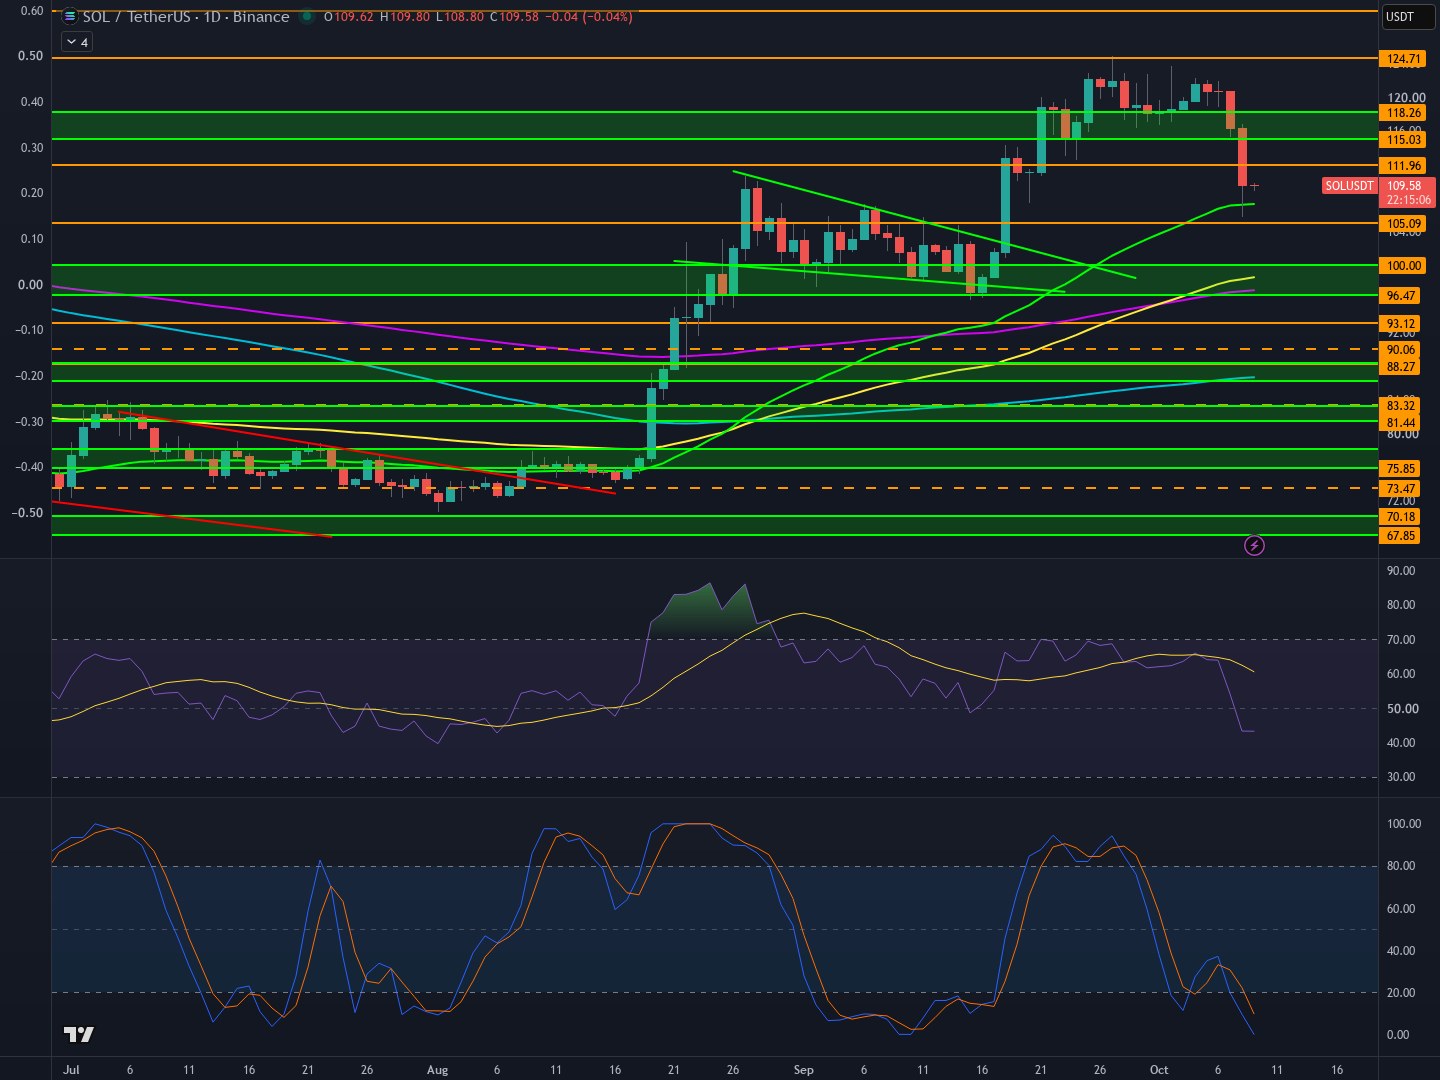Viewport: 1440px width, 1080px height.
Task: Select the 105.09 price level label
Action: point(1404,224)
